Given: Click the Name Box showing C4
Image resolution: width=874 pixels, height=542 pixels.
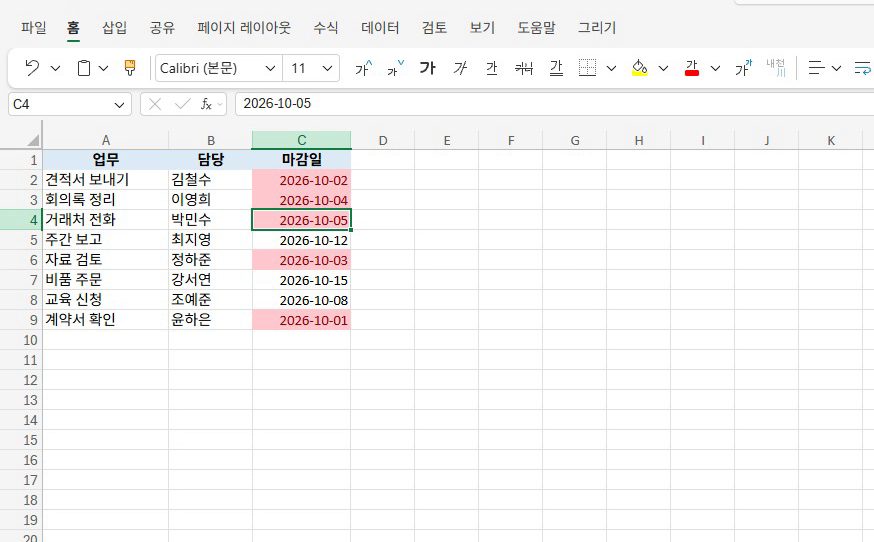Looking at the screenshot, I should tap(60, 104).
